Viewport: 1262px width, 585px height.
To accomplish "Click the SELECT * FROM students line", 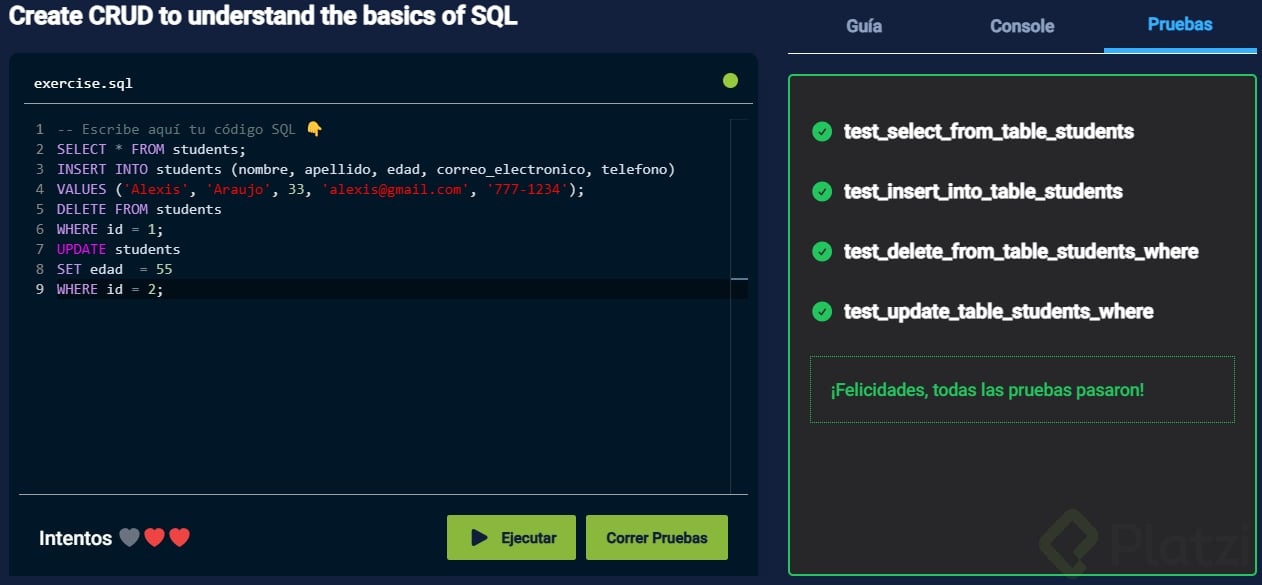I will pos(151,149).
